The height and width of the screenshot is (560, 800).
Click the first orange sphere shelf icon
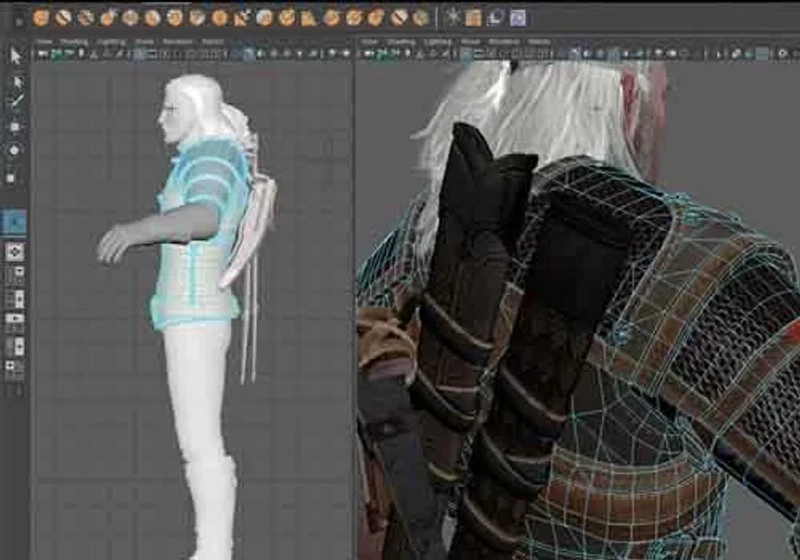(x=40, y=18)
